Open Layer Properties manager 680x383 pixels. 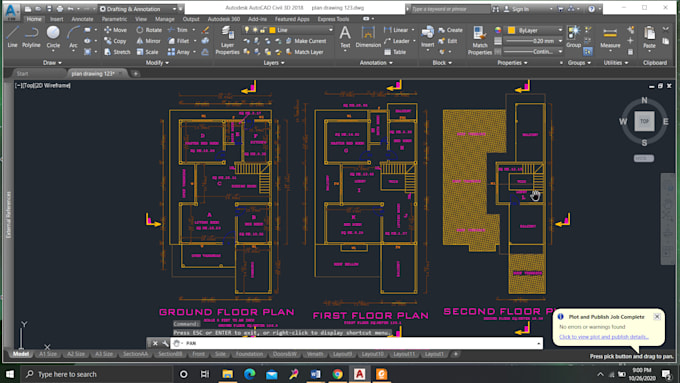tap(227, 40)
